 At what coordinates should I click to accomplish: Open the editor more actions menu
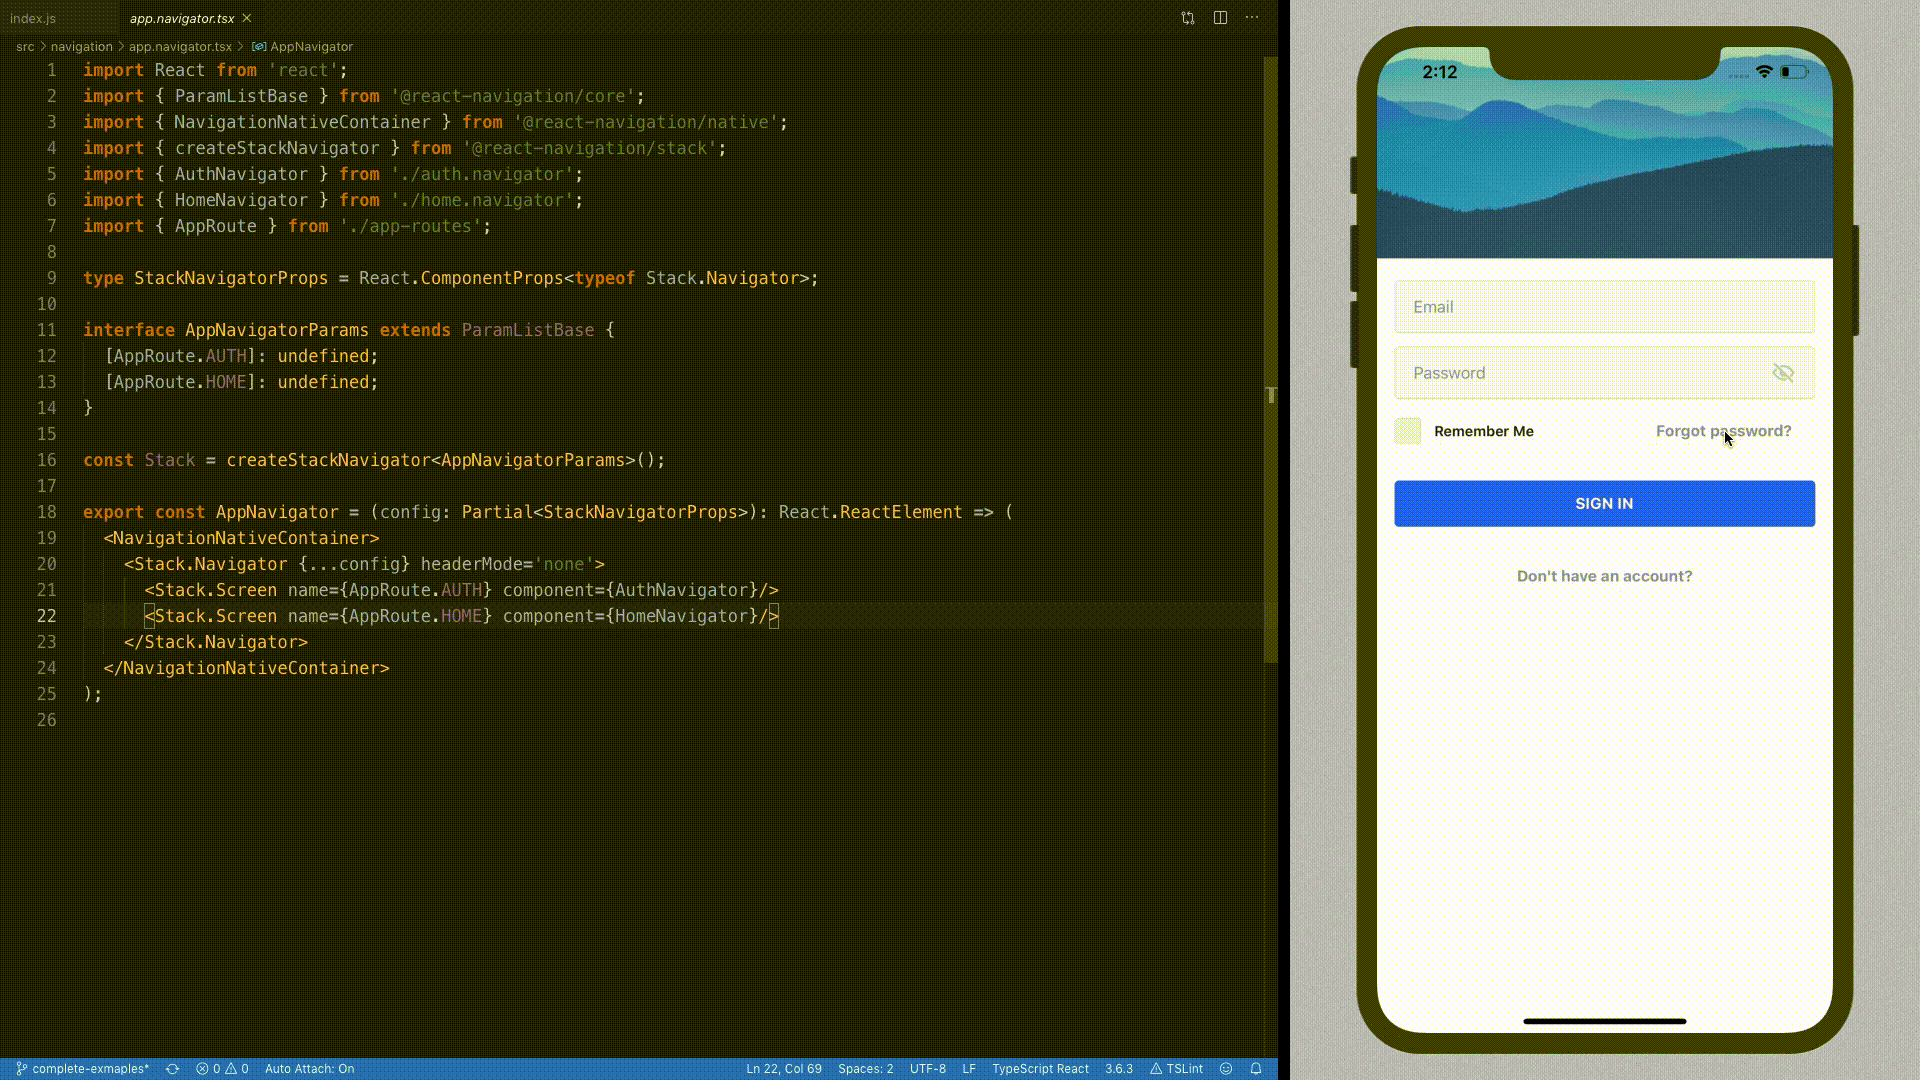pyautogui.click(x=1252, y=17)
